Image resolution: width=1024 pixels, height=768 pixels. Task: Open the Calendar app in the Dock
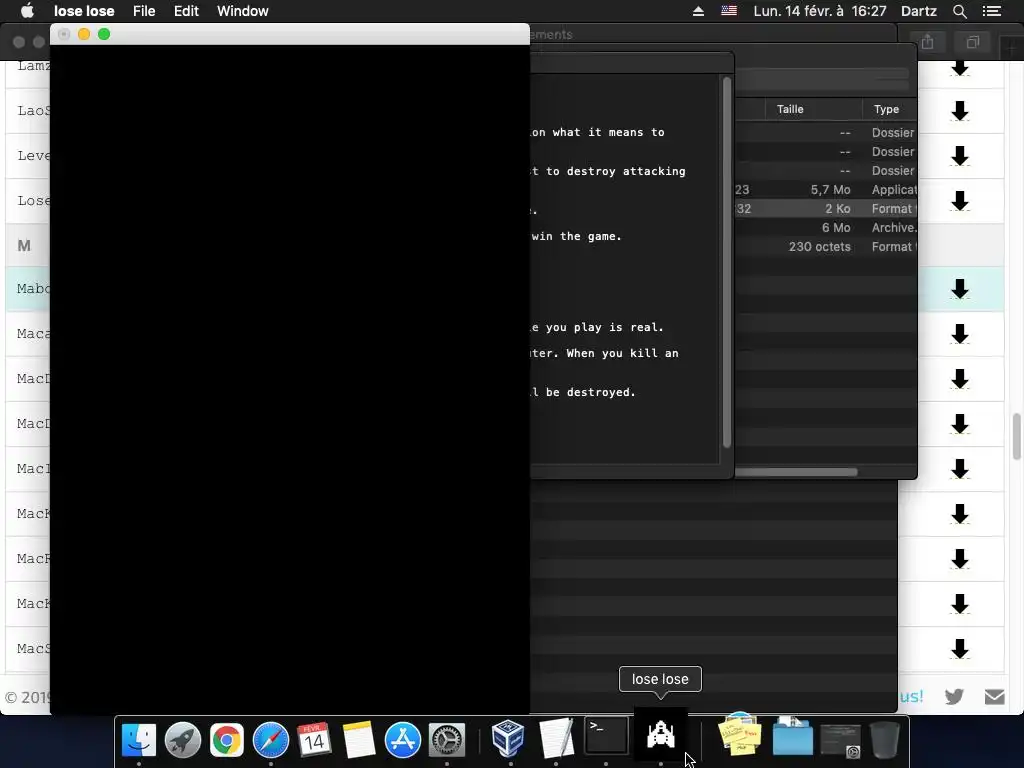pyautogui.click(x=314, y=740)
